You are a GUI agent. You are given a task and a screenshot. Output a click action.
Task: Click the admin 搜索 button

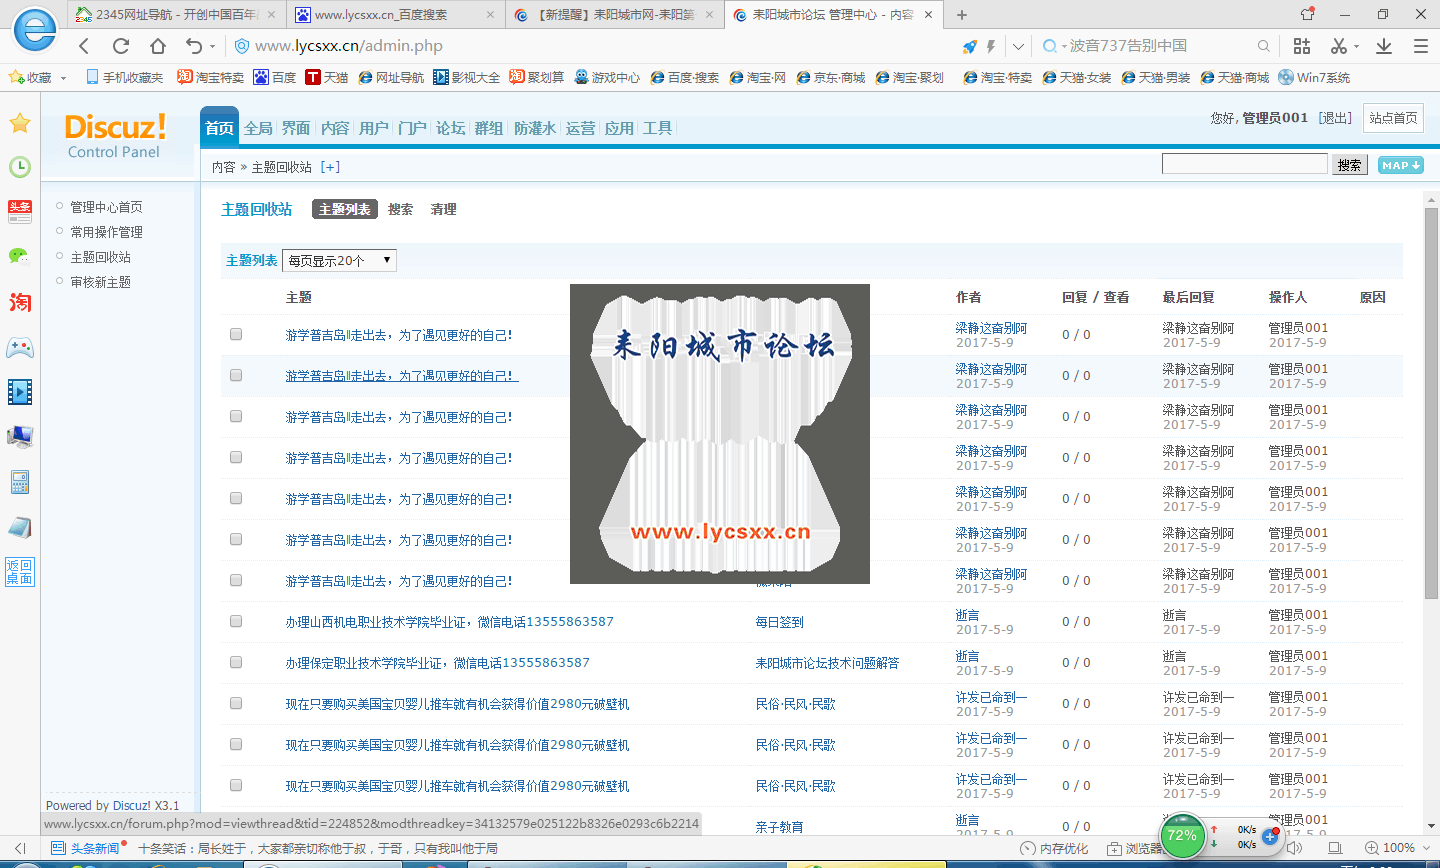1350,165
